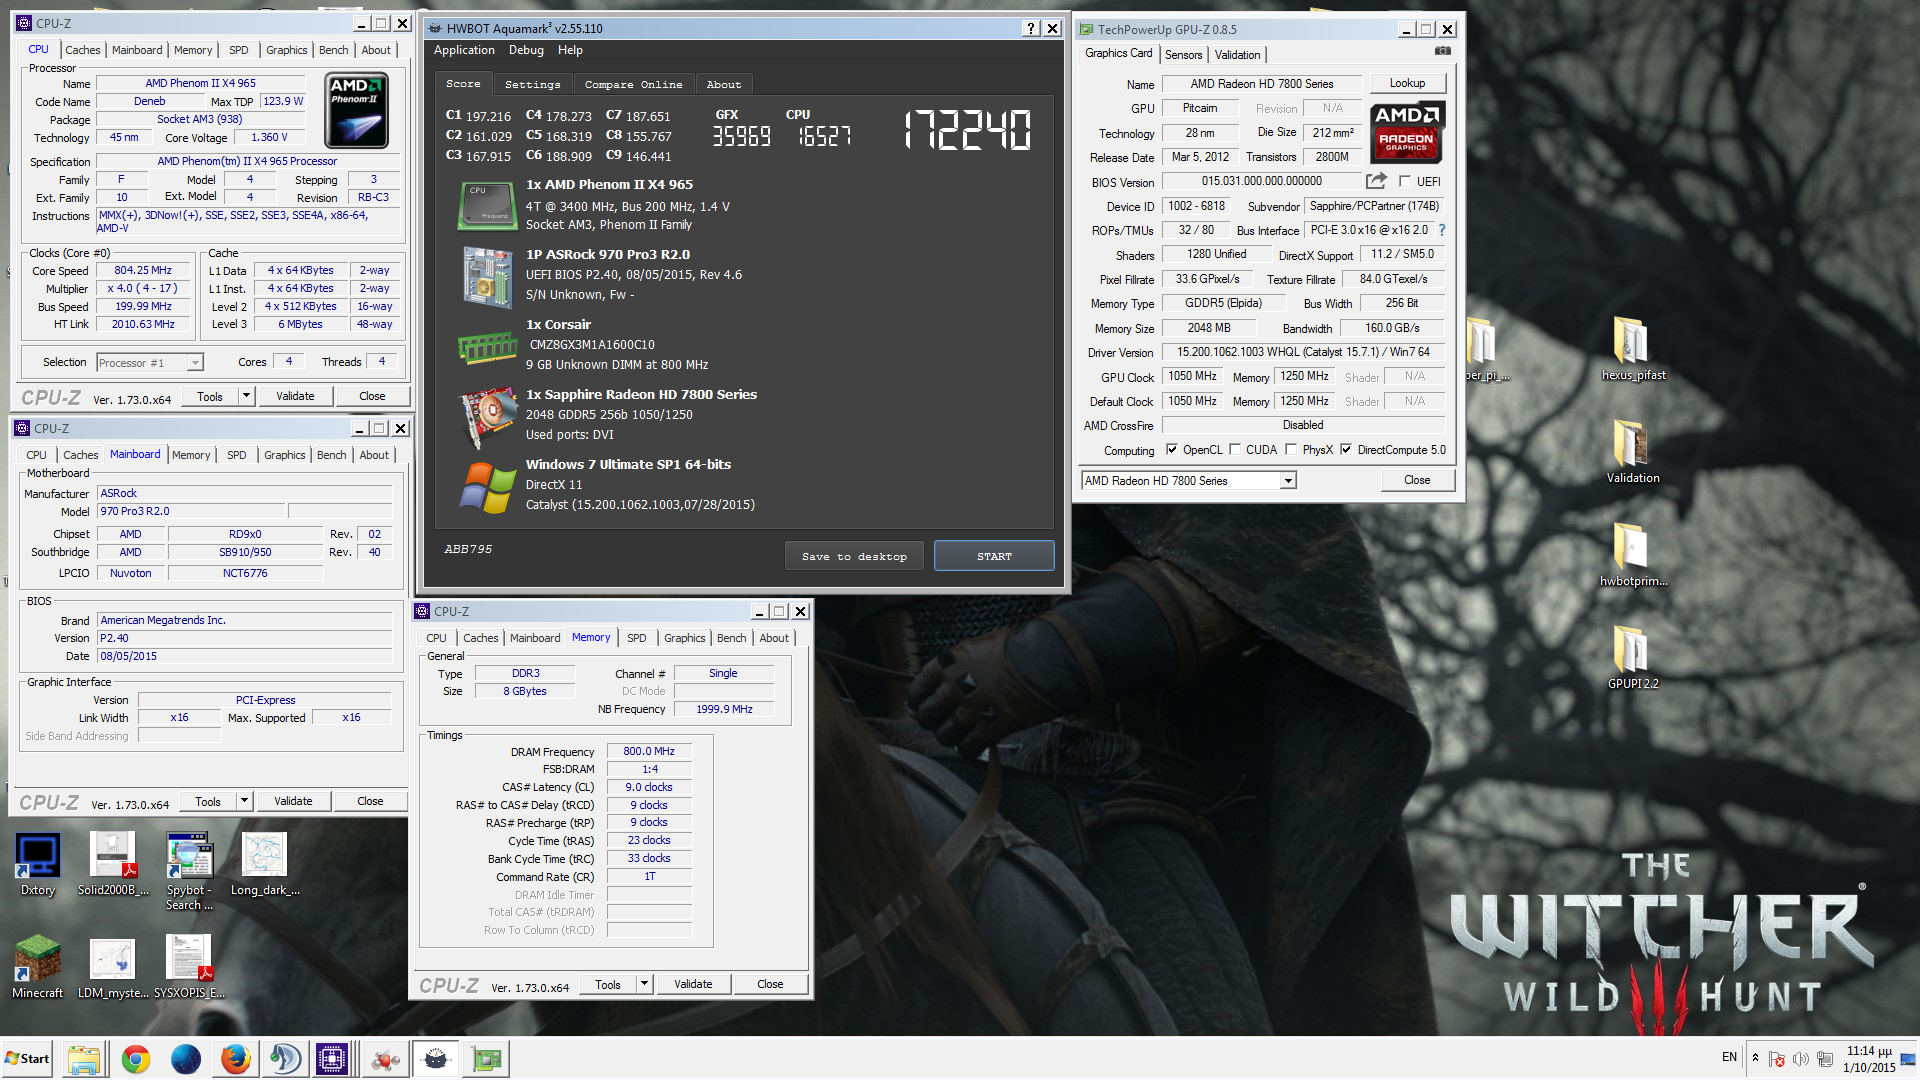Screen dimensions: 1920x1080
Task: Click the green CPU chip icon in Aquamark
Action: click(x=487, y=206)
